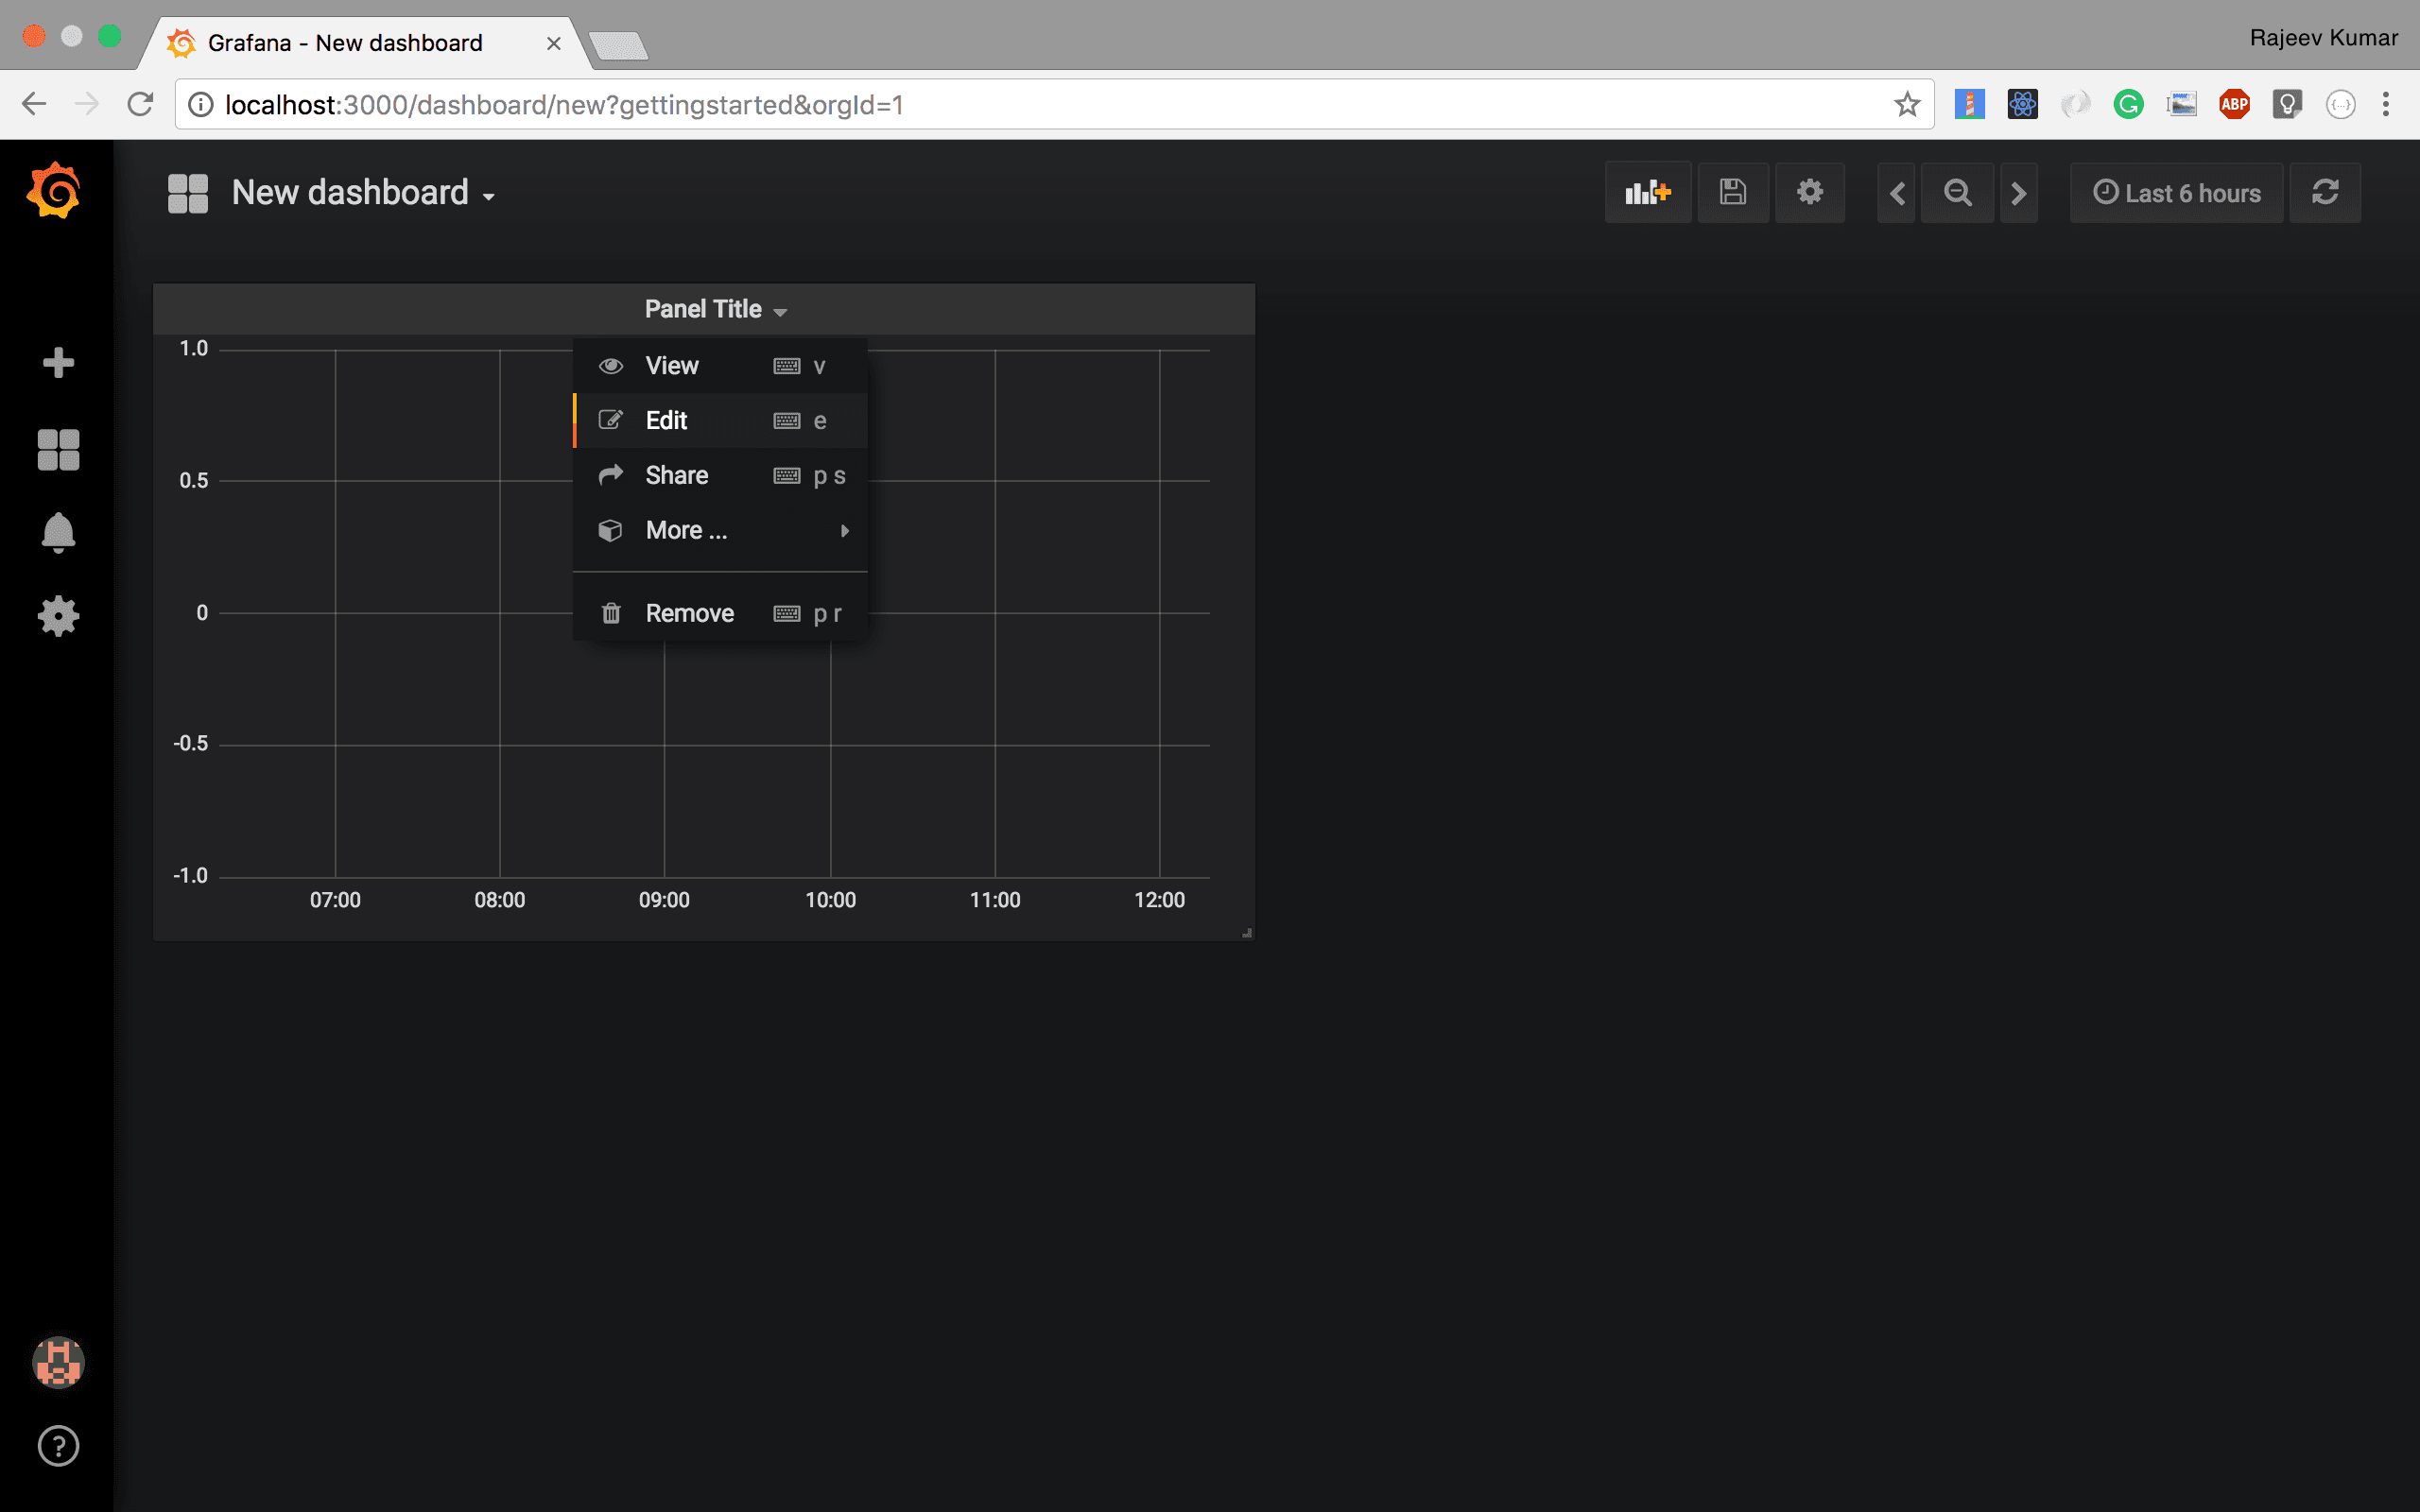
Task: Open the user avatar in the sidebar
Action: click(x=58, y=1361)
